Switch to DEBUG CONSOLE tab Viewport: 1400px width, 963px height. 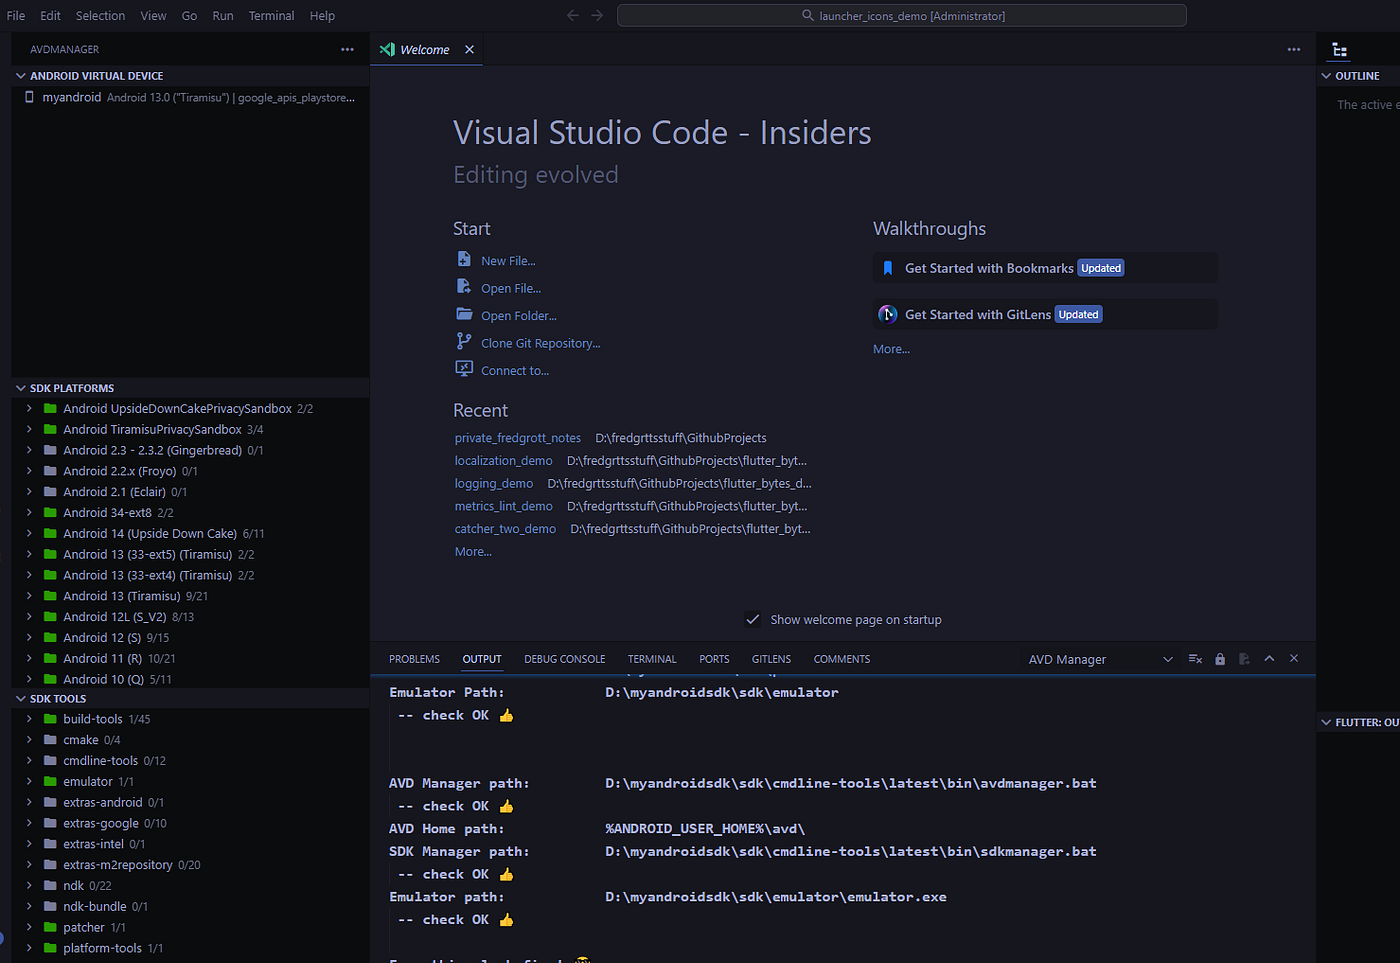point(564,659)
